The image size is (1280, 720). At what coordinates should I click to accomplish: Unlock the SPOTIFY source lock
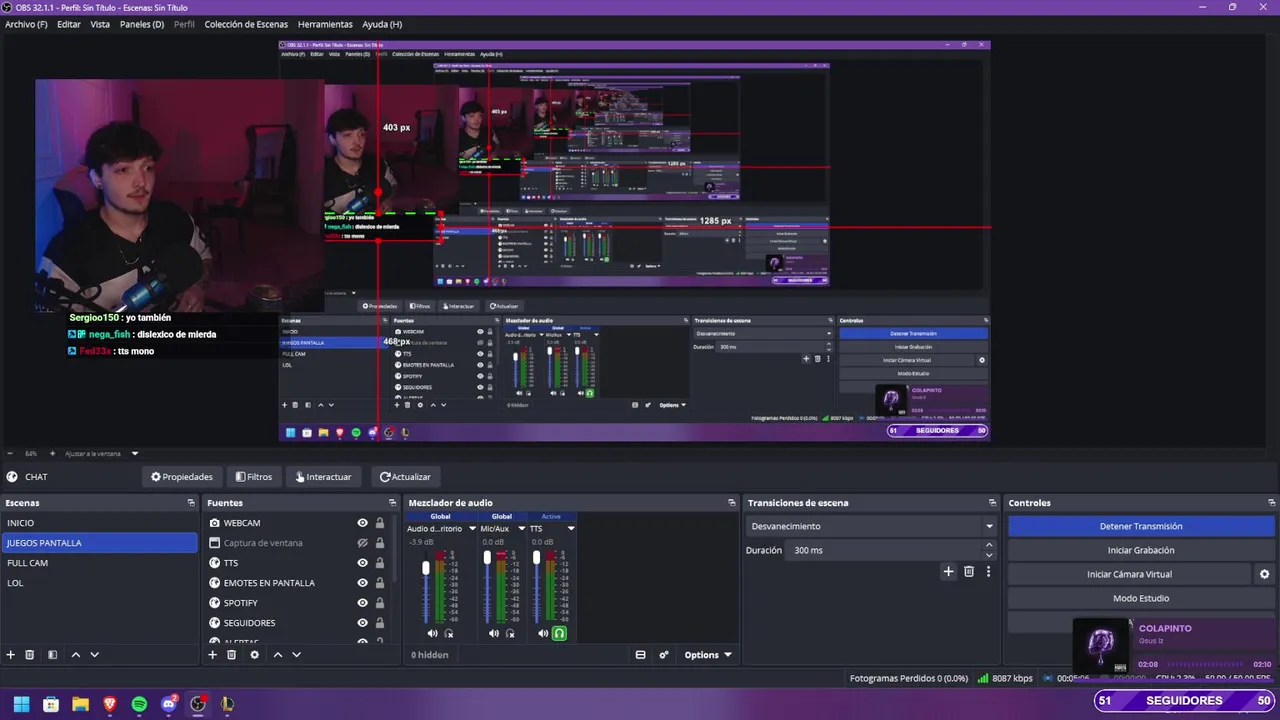(x=380, y=603)
